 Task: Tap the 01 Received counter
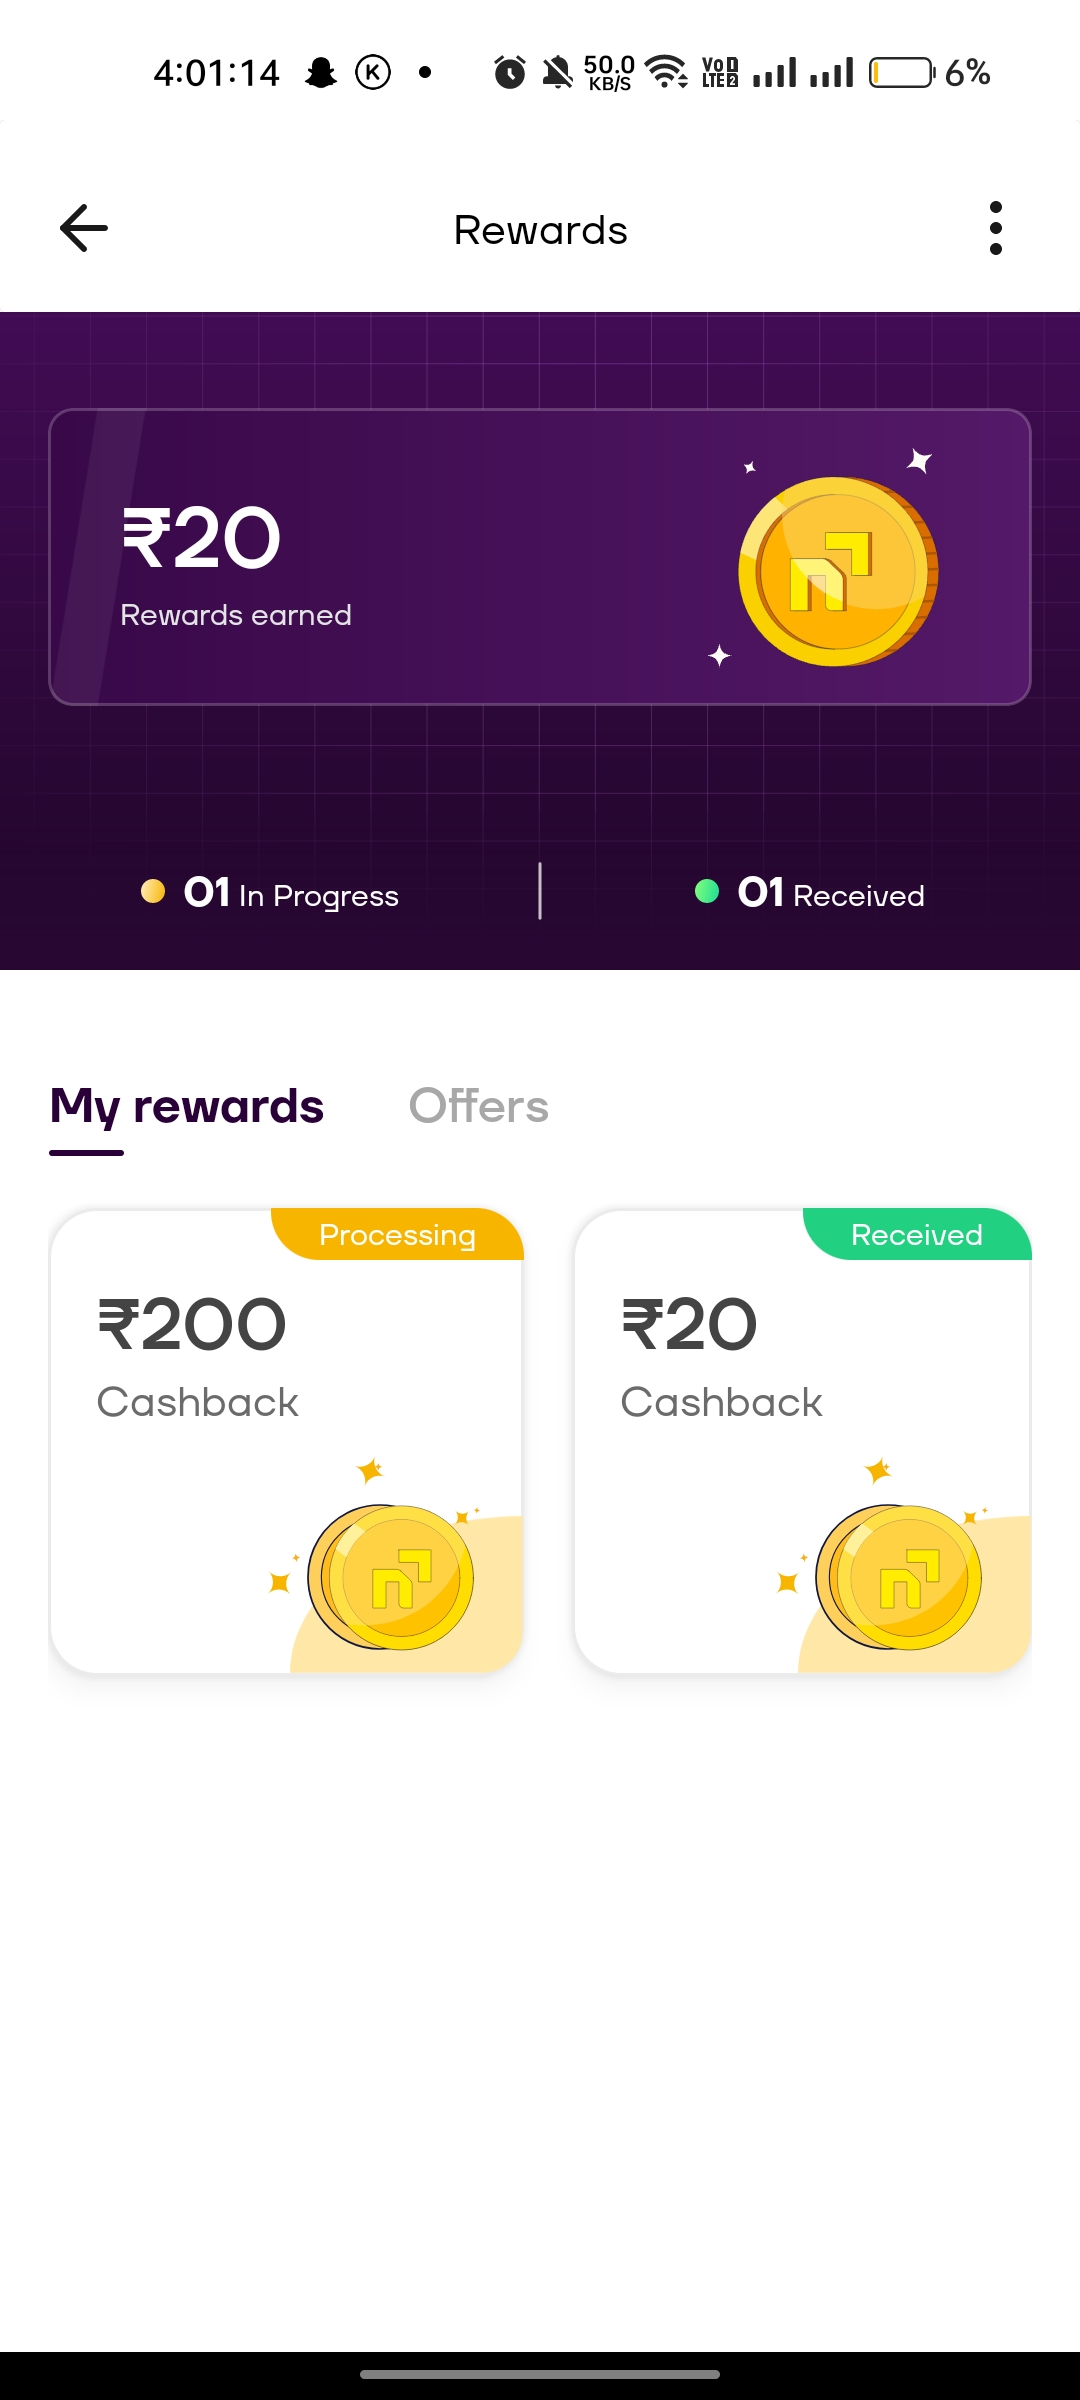tap(830, 894)
